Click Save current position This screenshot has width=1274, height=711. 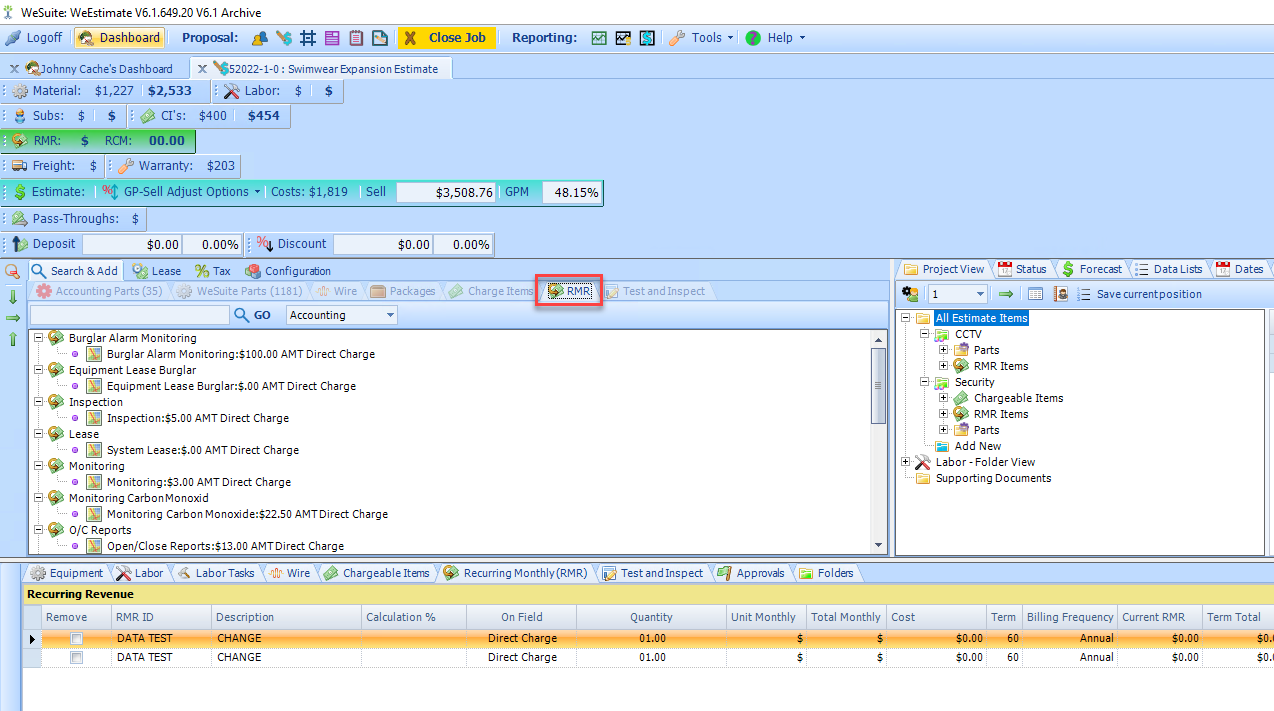pyautogui.click(x=1139, y=294)
